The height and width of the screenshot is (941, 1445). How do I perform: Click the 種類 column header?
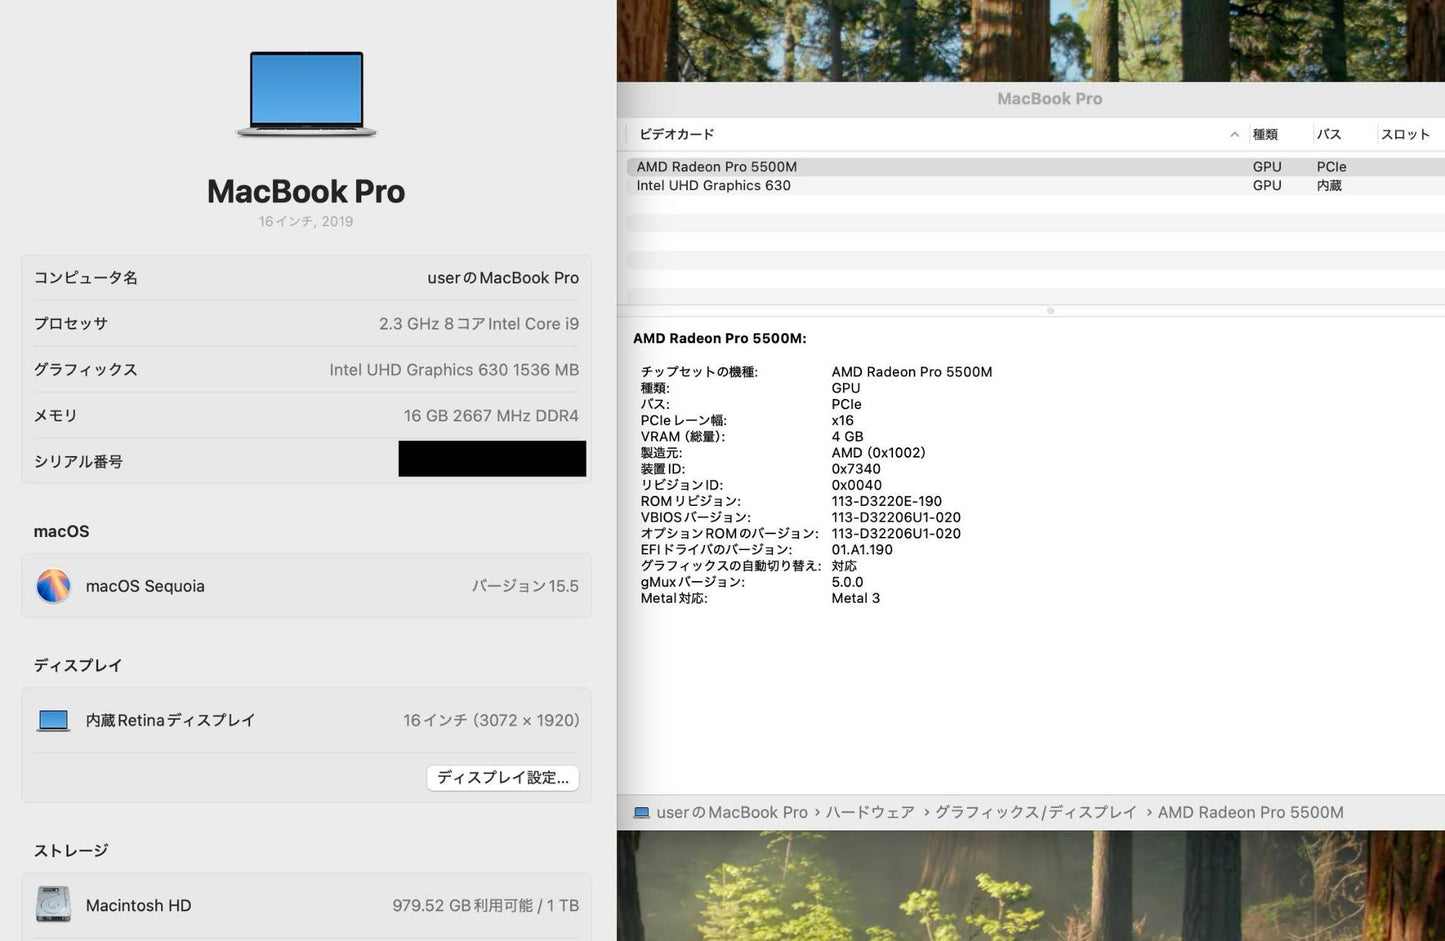tap(1265, 134)
